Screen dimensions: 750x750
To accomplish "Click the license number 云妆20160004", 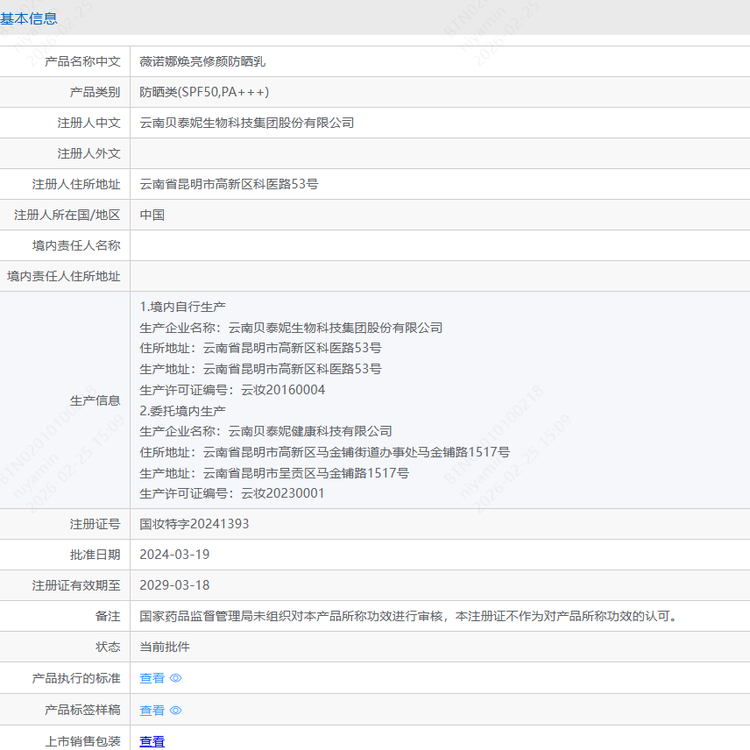I will tap(283, 390).
